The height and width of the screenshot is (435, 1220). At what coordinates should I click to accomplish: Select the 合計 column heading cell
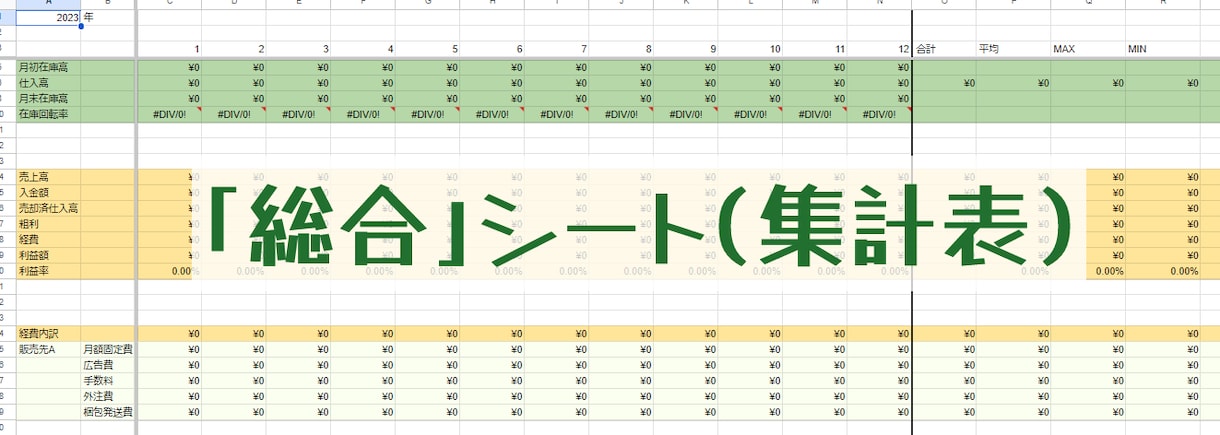(944, 48)
